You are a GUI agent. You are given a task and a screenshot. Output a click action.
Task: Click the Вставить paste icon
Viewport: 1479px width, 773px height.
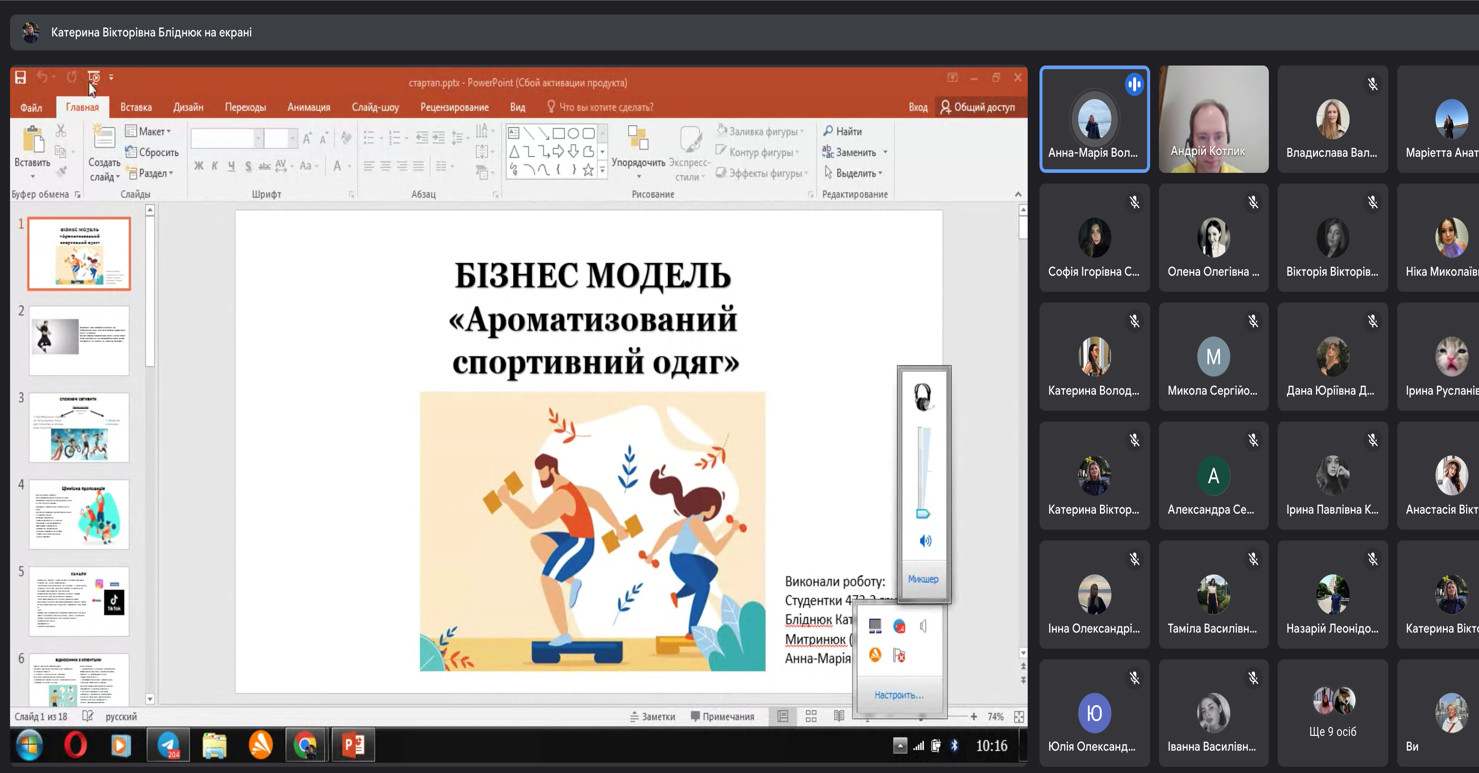pos(32,142)
